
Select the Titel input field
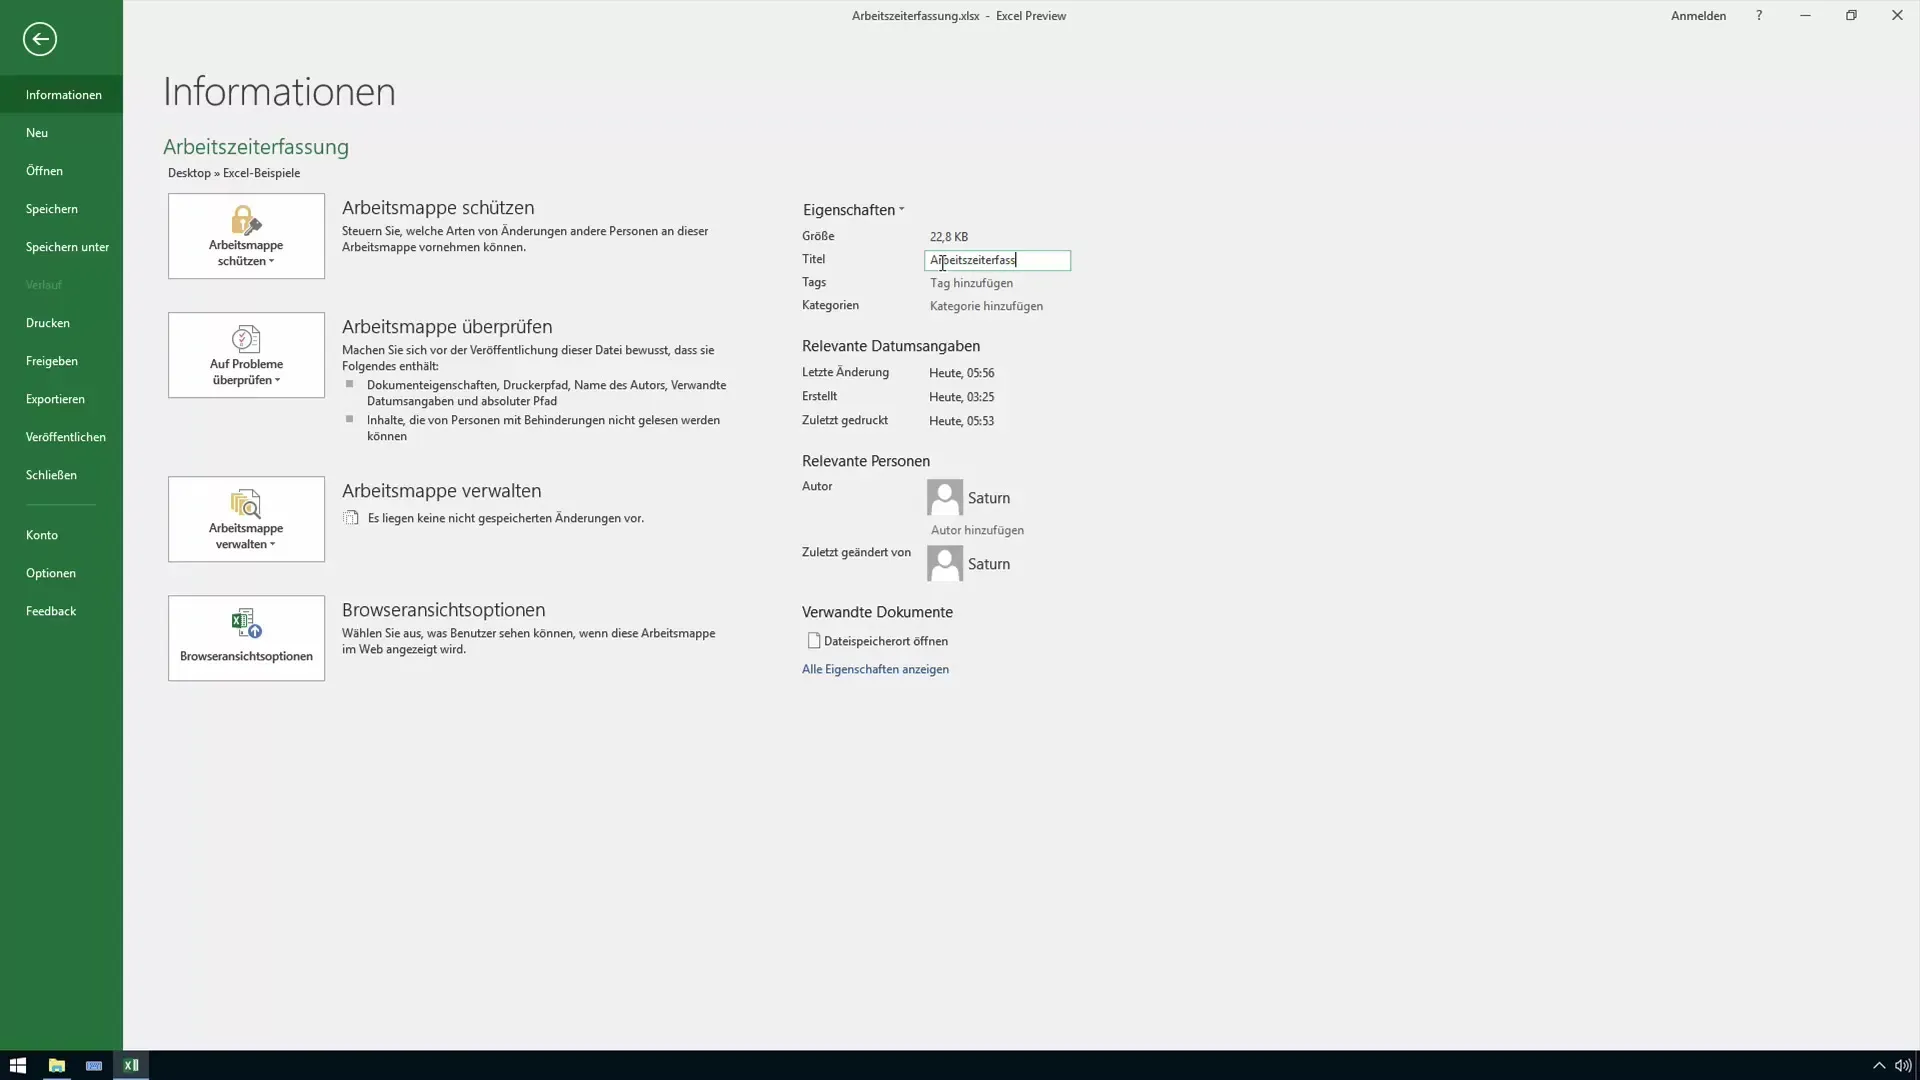pyautogui.click(x=997, y=260)
